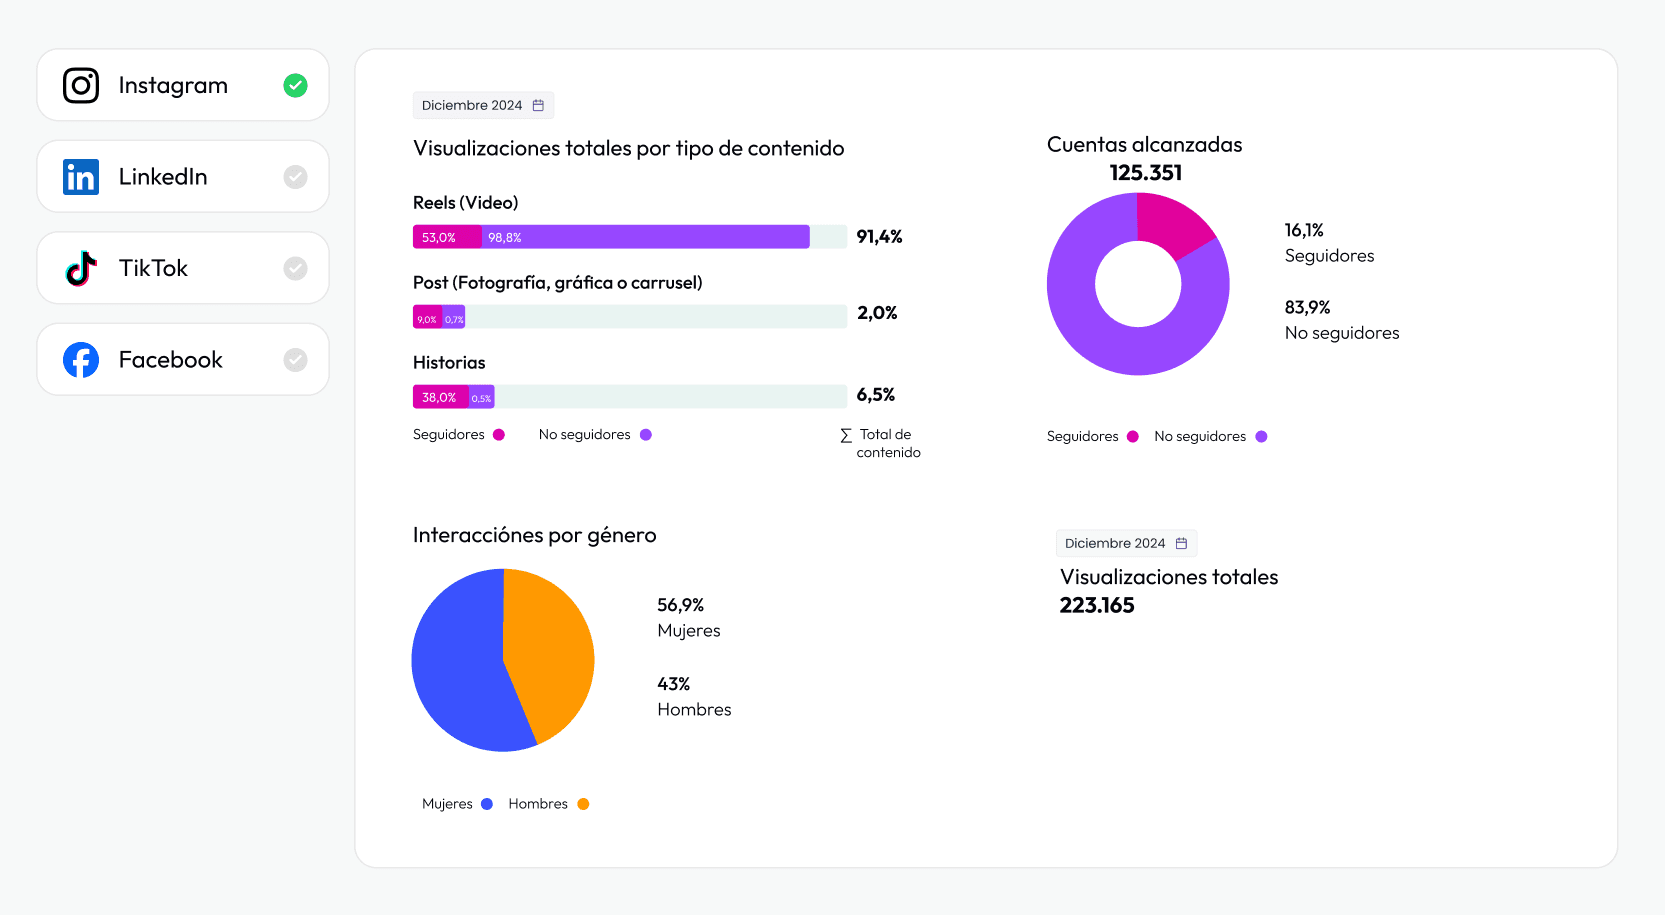
Task: Click the Visualizaciones totales value 223.165
Action: pos(1097,605)
